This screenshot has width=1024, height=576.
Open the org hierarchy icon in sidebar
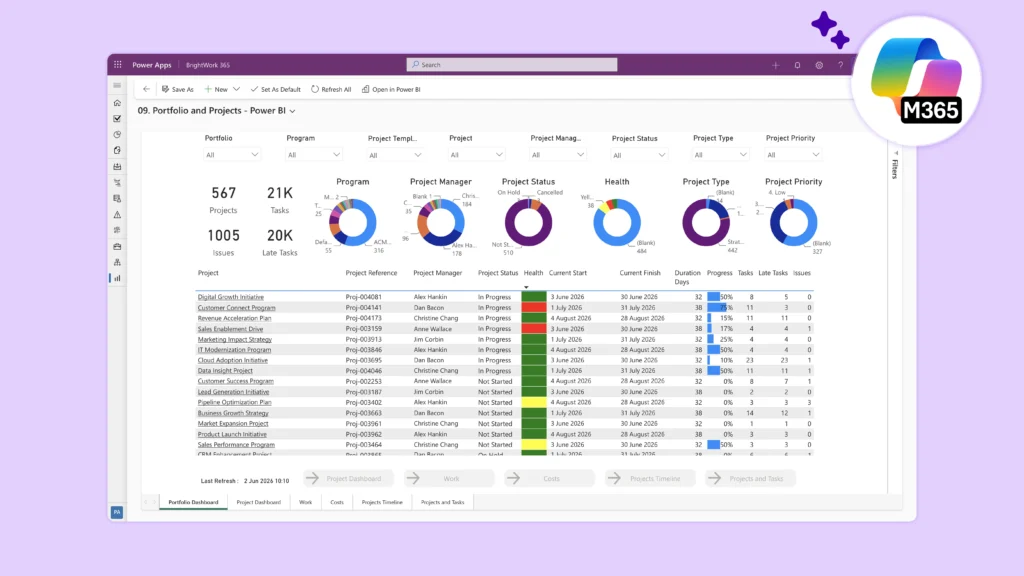tap(117, 262)
